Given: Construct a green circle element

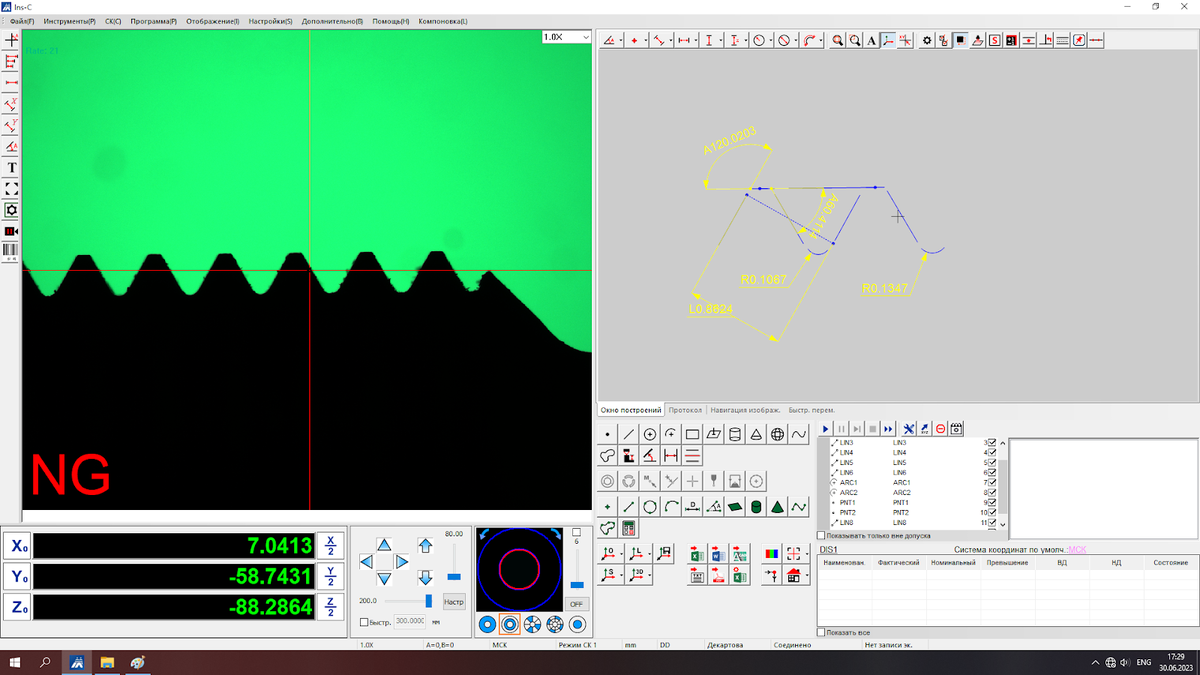Looking at the screenshot, I should [x=650, y=507].
